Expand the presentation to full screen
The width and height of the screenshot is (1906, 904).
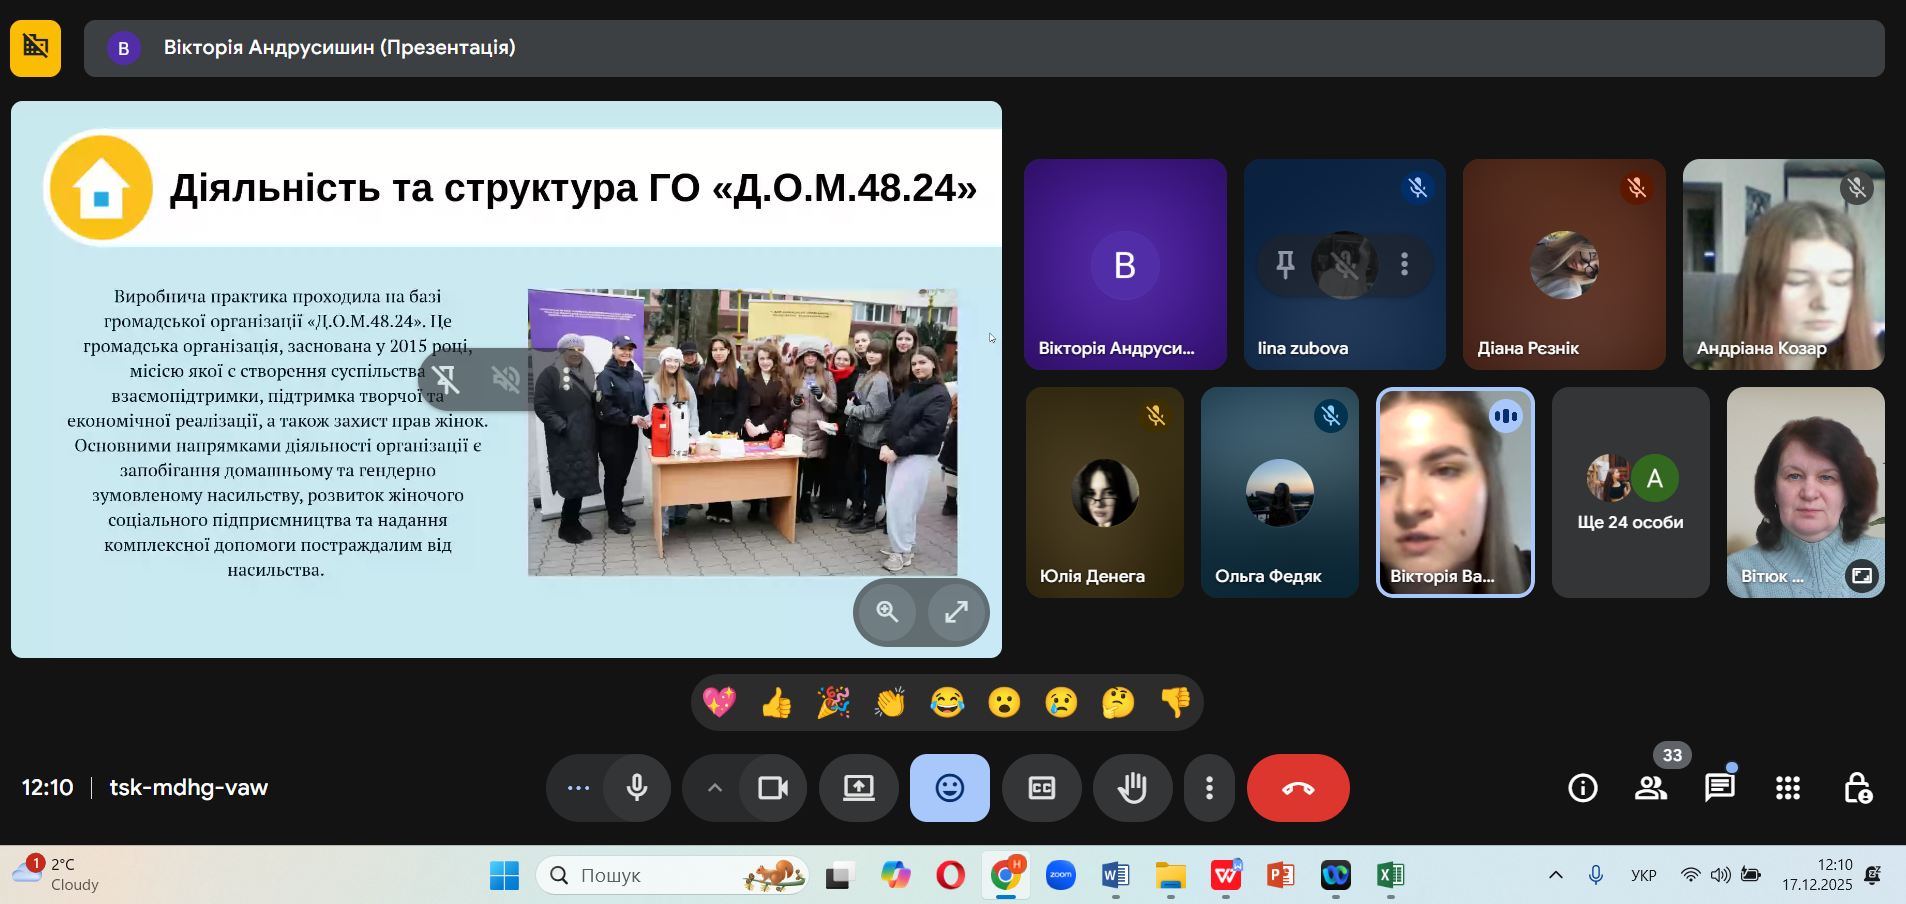[x=956, y=612]
